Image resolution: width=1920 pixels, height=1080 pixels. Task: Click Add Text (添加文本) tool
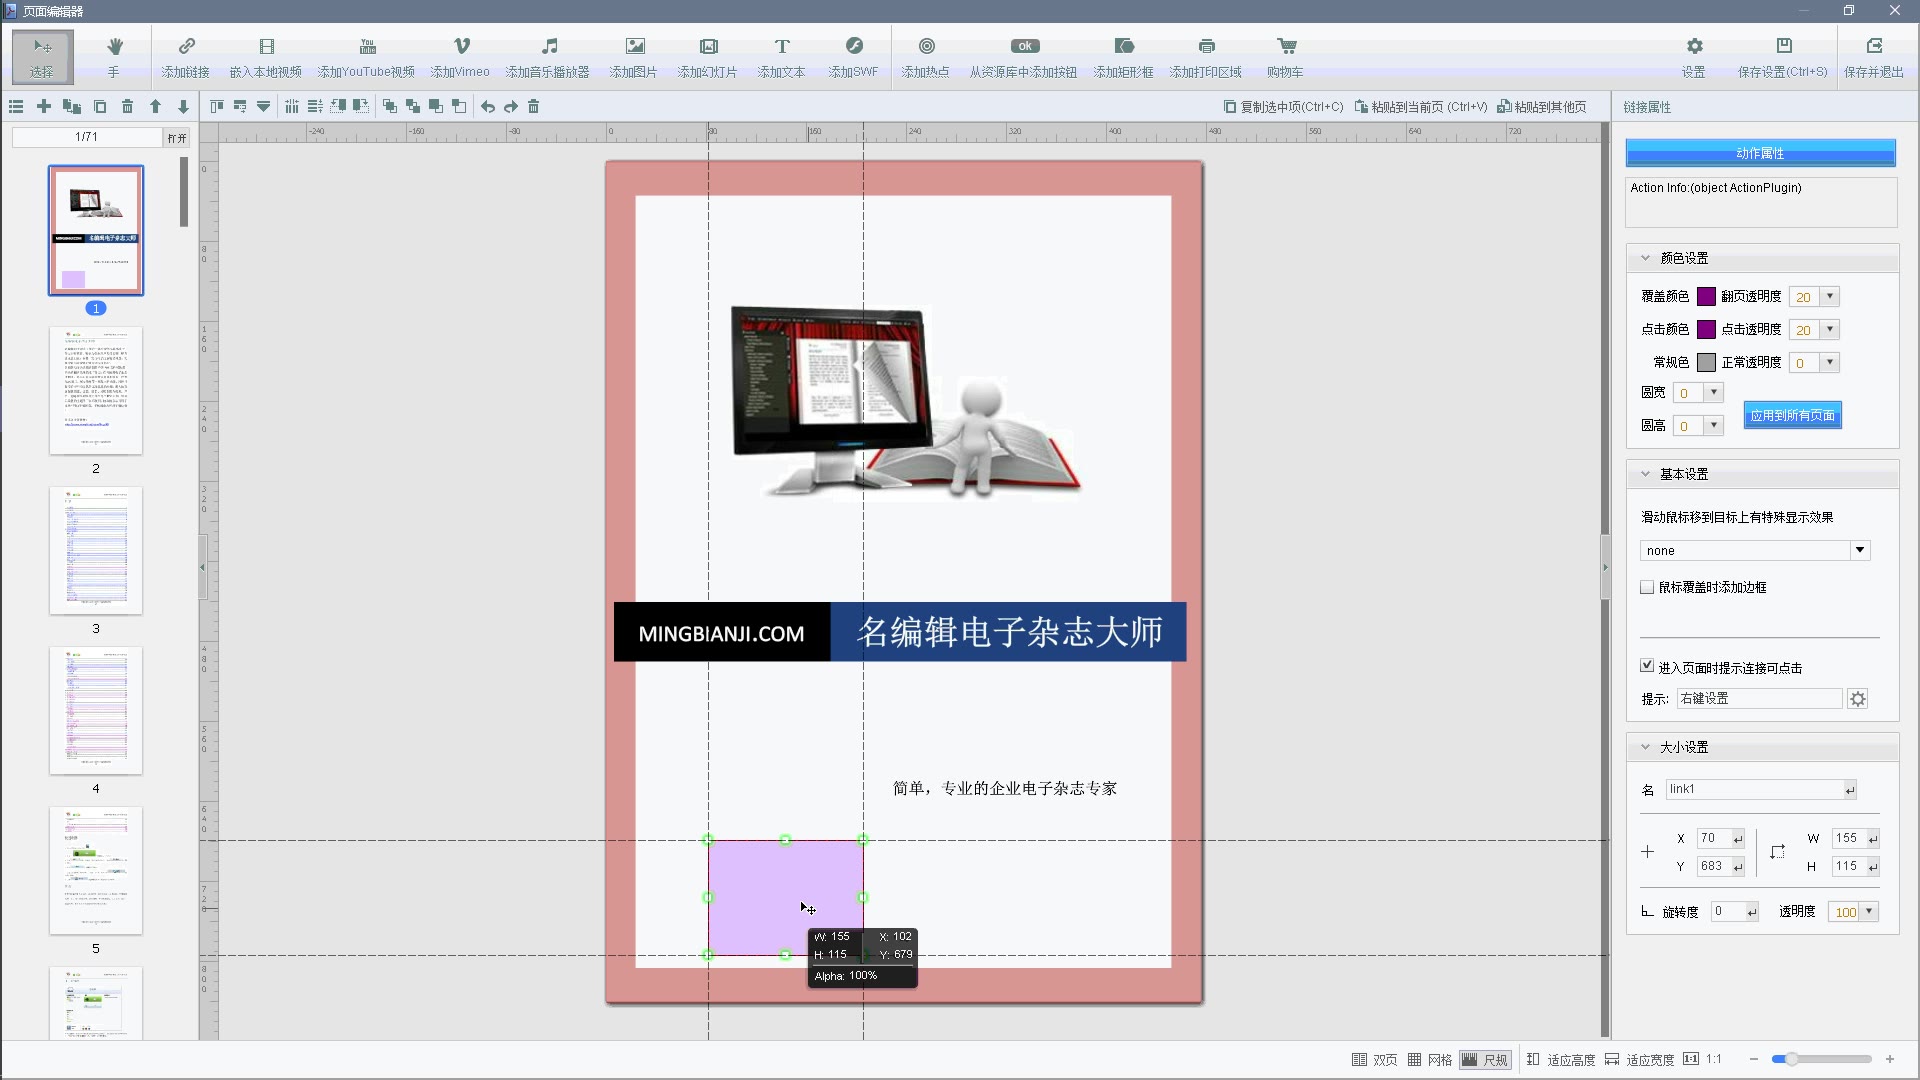click(781, 56)
